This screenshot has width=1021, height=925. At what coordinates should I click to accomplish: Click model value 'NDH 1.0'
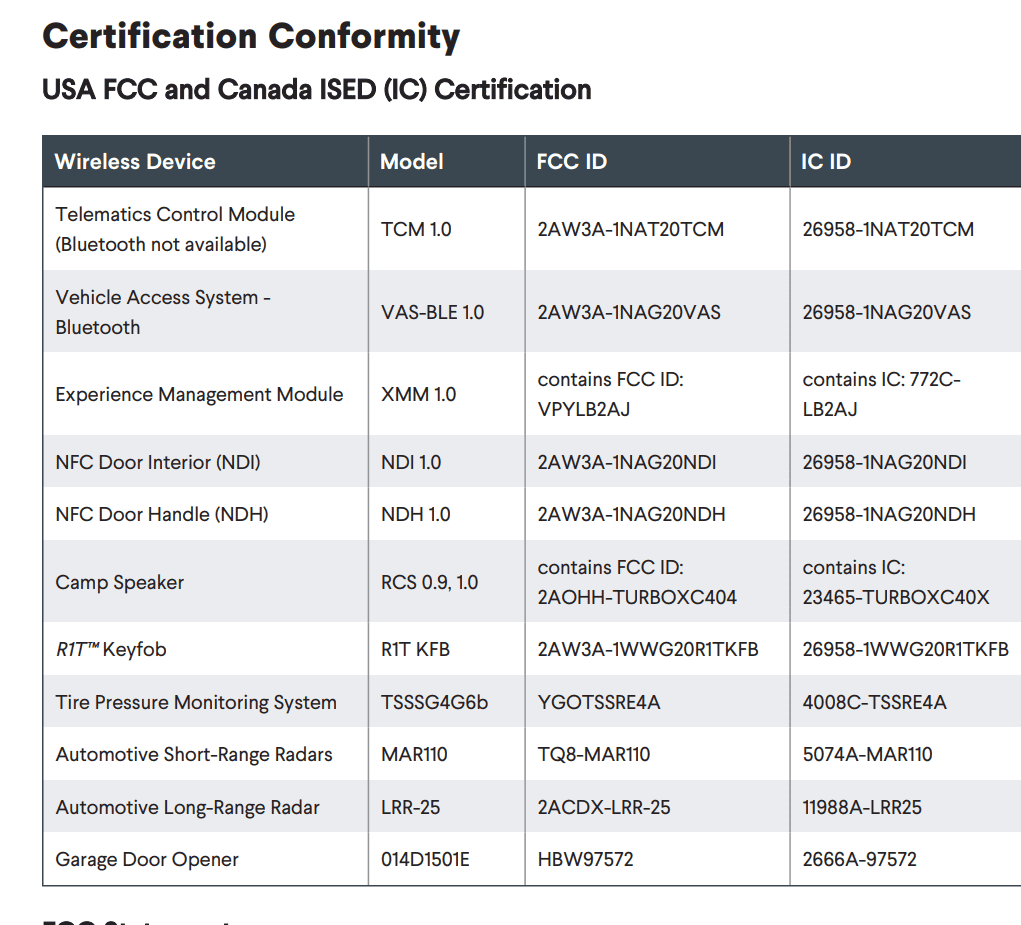tap(415, 514)
